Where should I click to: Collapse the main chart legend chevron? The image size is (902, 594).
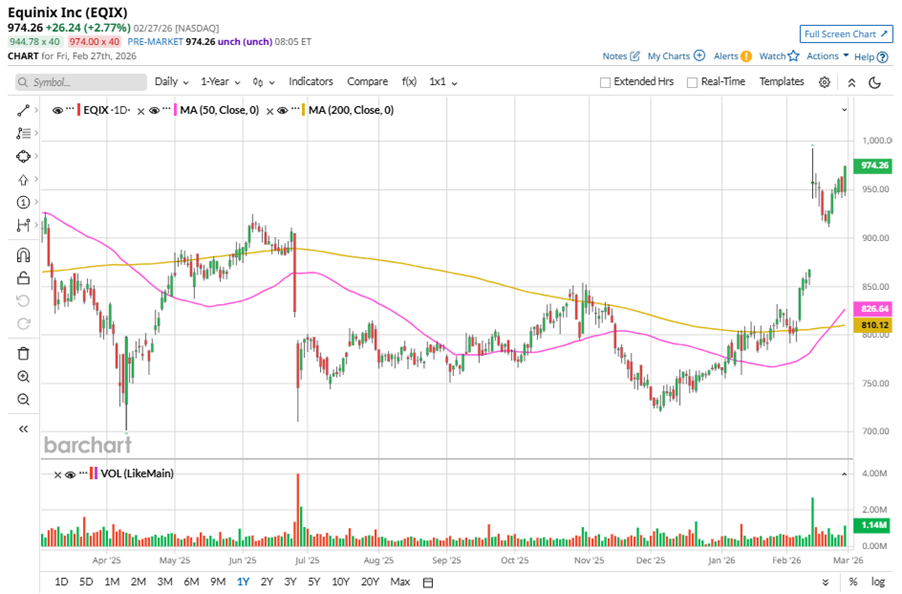(x=844, y=109)
